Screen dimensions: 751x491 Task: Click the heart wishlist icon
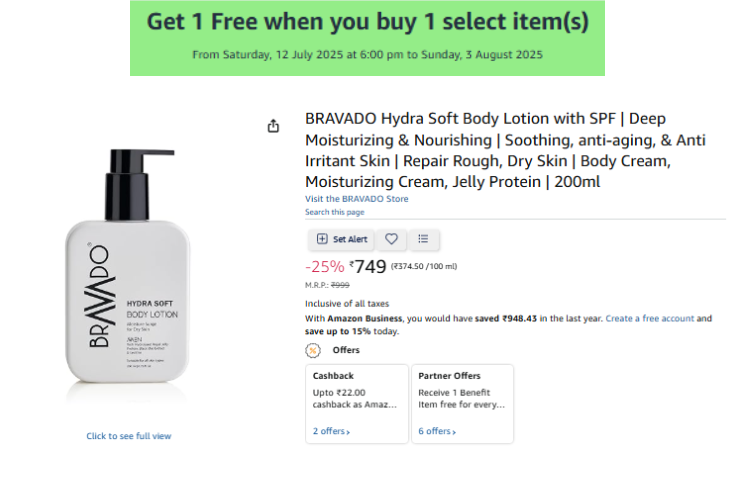(x=392, y=239)
